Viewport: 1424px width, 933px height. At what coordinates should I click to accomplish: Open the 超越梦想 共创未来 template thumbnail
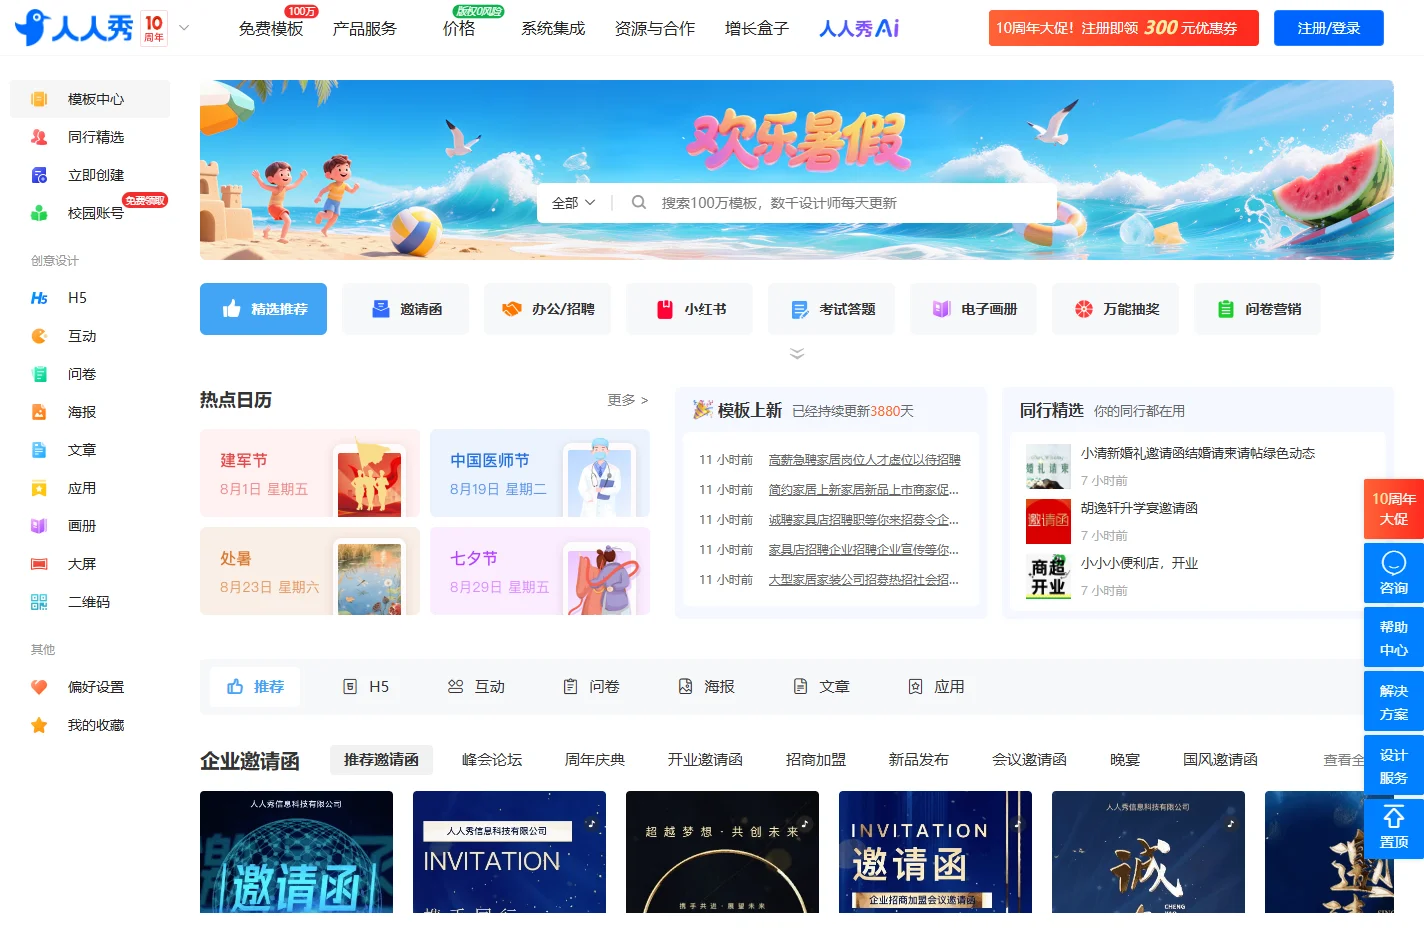pyautogui.click(x=722, y=852)
